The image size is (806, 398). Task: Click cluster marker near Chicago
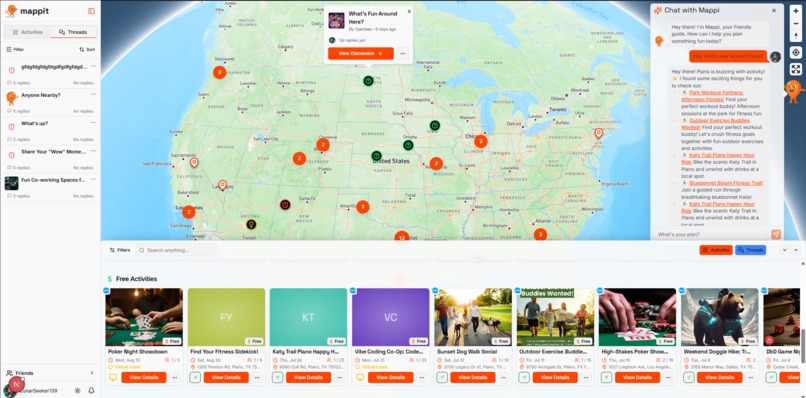click(x=481, y=141)
